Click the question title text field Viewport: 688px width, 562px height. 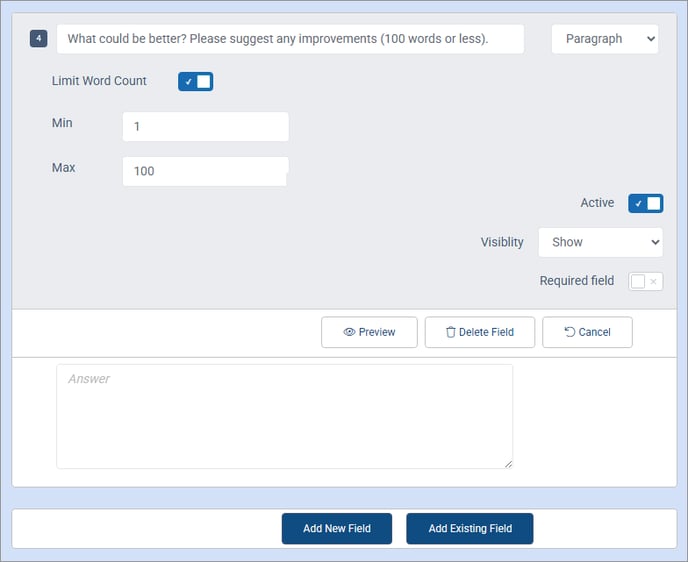[290, 39]
